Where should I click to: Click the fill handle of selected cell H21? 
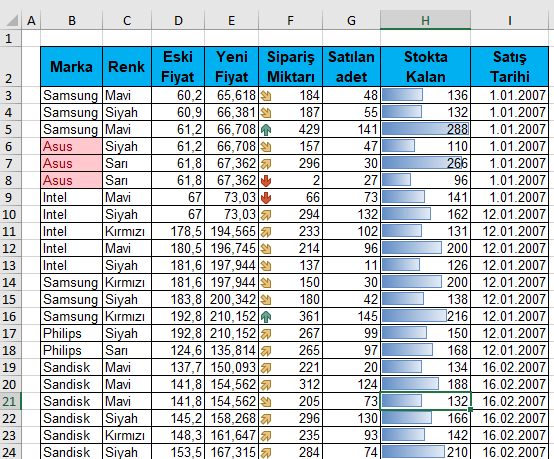tap(470, 410)
